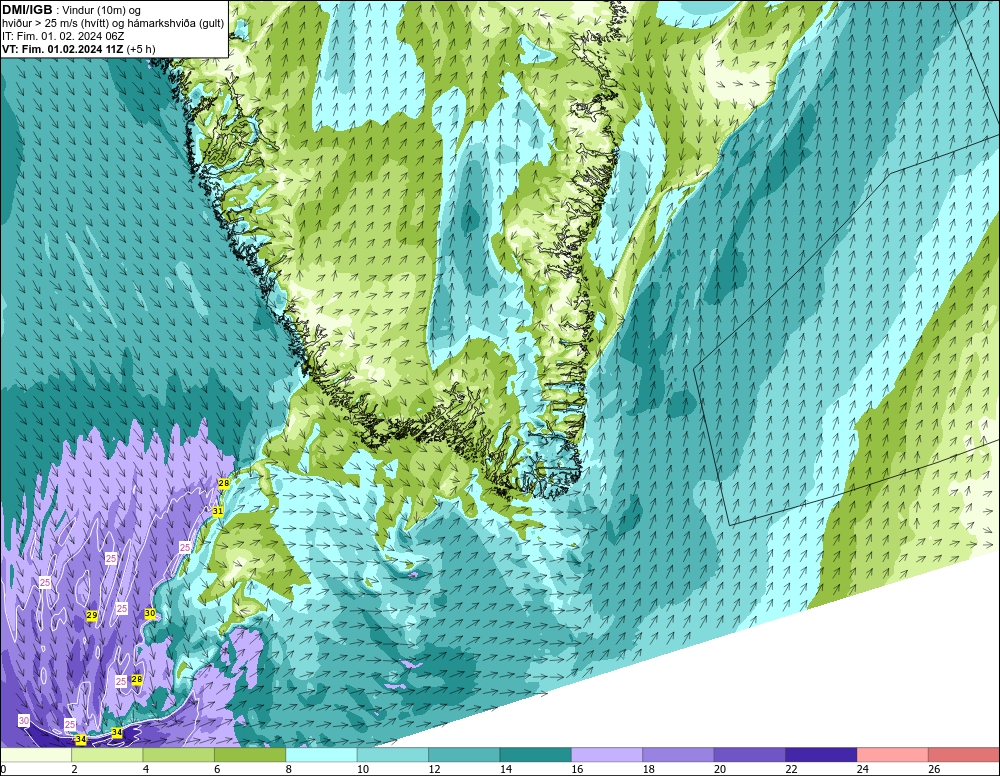
Task: Click the 12–14 m/s teal legend swatch
Action: coord(464,755)
